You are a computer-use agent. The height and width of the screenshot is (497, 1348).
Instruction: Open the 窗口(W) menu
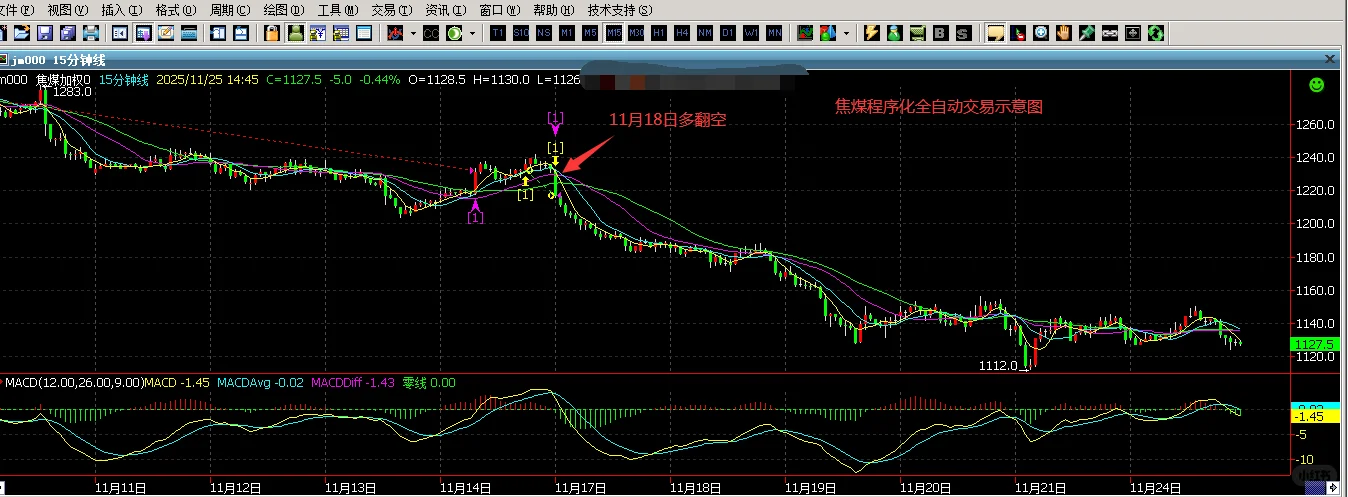499,10
